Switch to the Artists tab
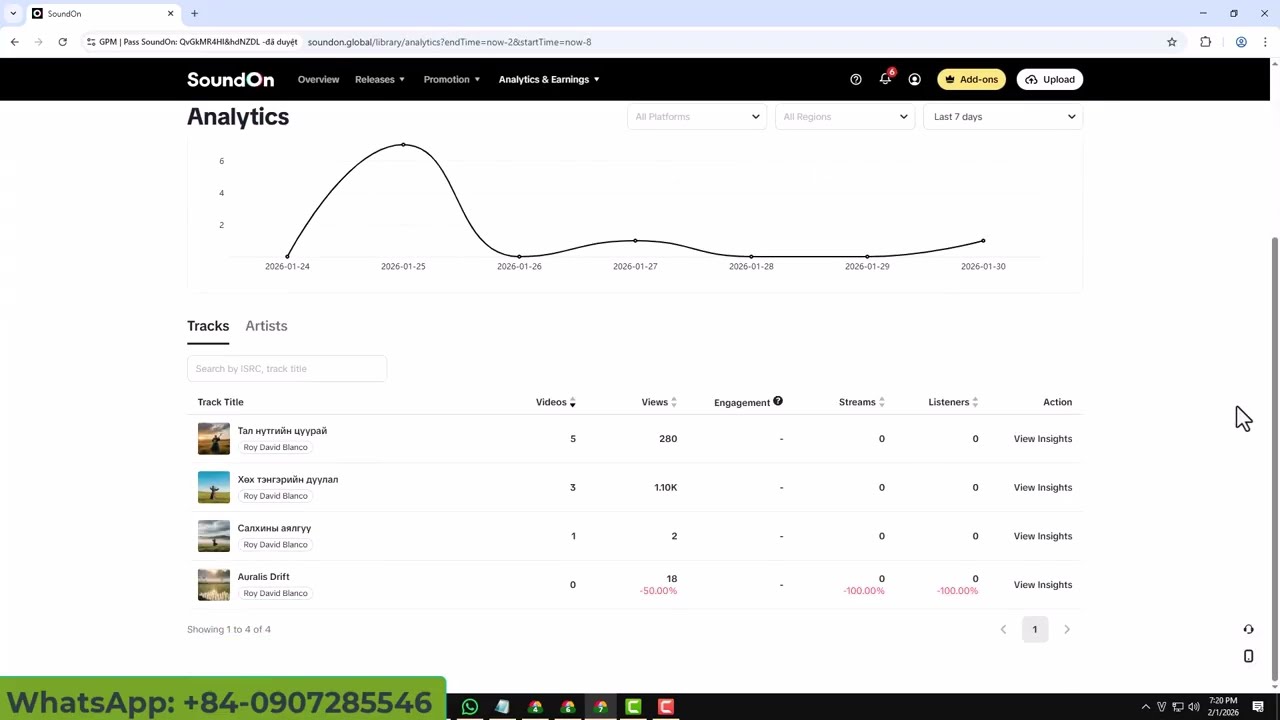 tap(266, 326)
